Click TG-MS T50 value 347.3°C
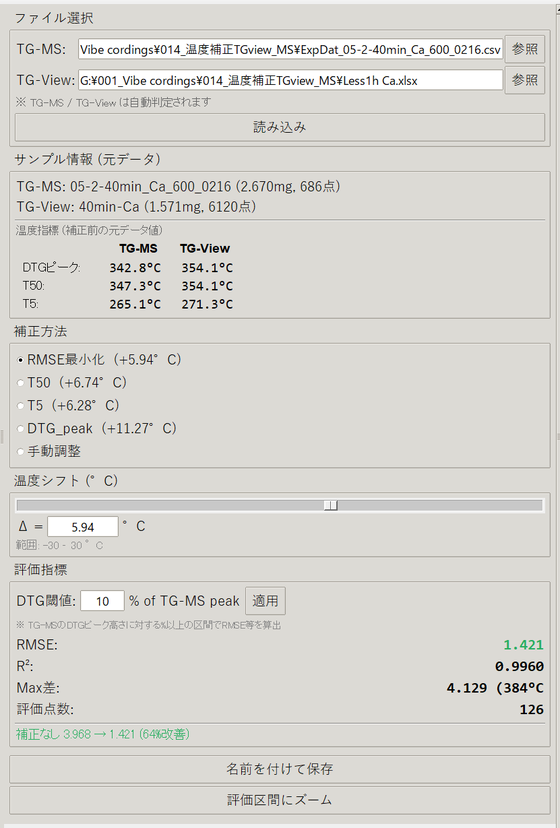560x828 pixels. click(x=135, y=286)
